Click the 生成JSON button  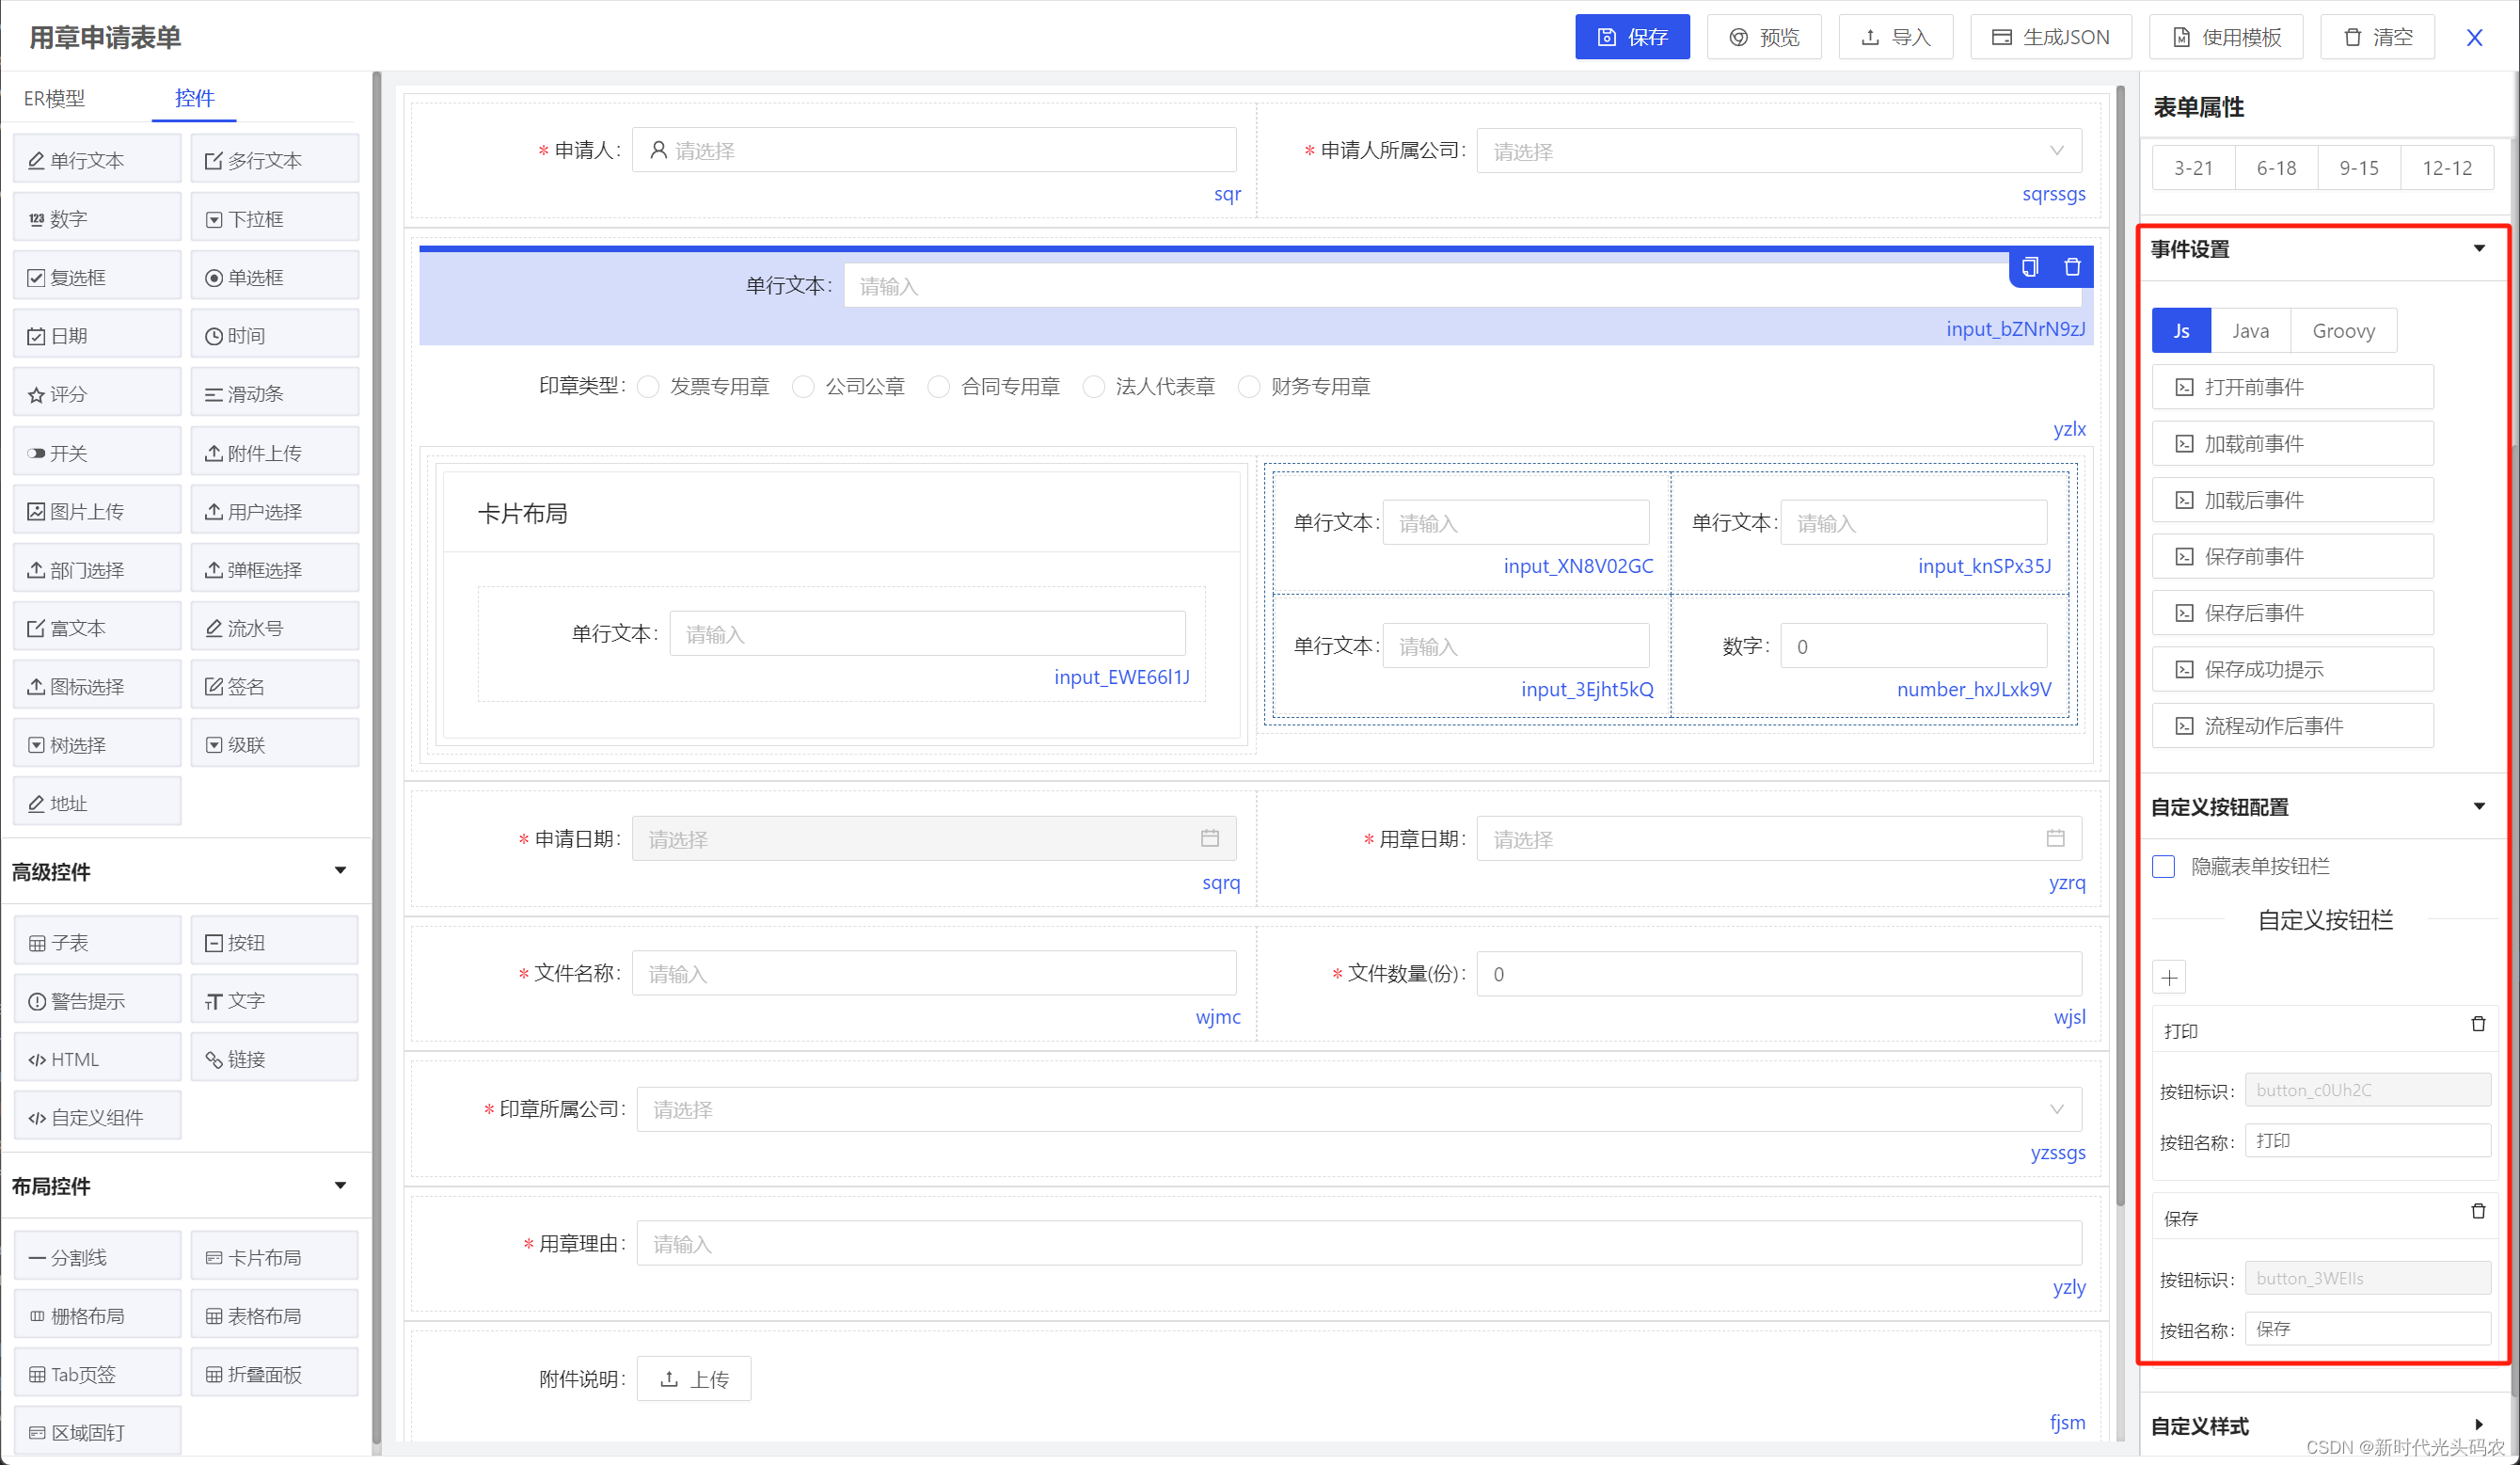pos(2050,37)
